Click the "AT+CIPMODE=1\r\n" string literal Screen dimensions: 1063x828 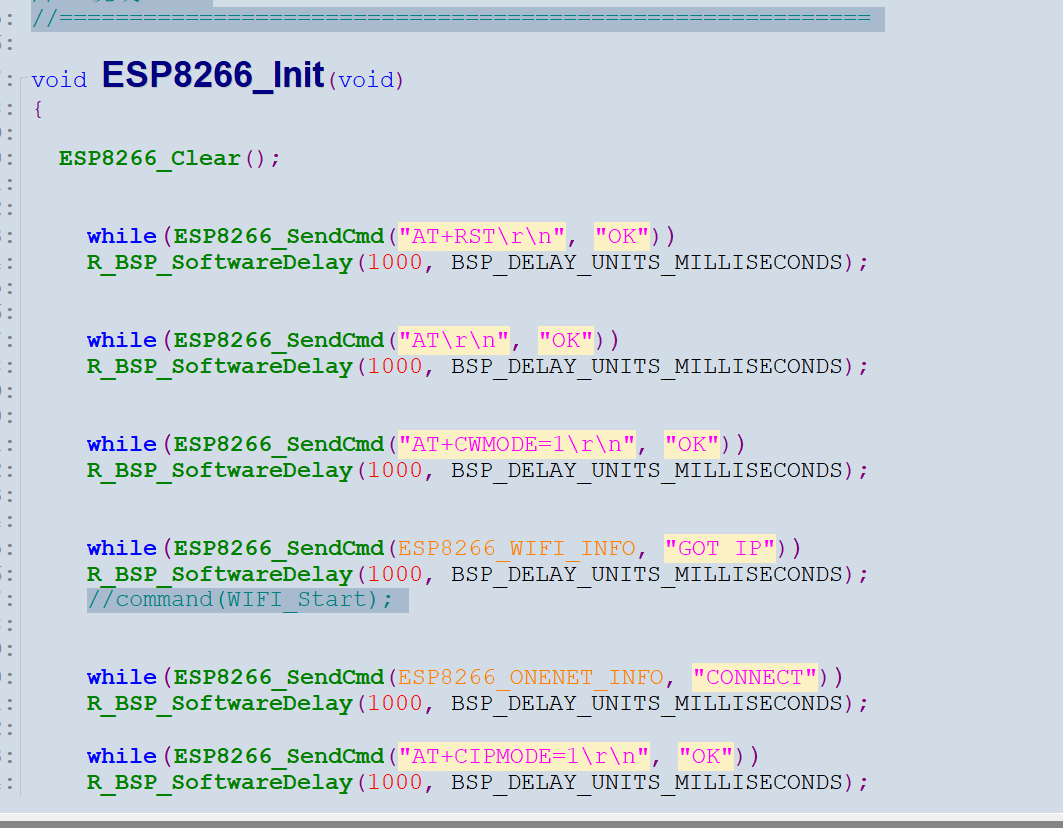524,756
